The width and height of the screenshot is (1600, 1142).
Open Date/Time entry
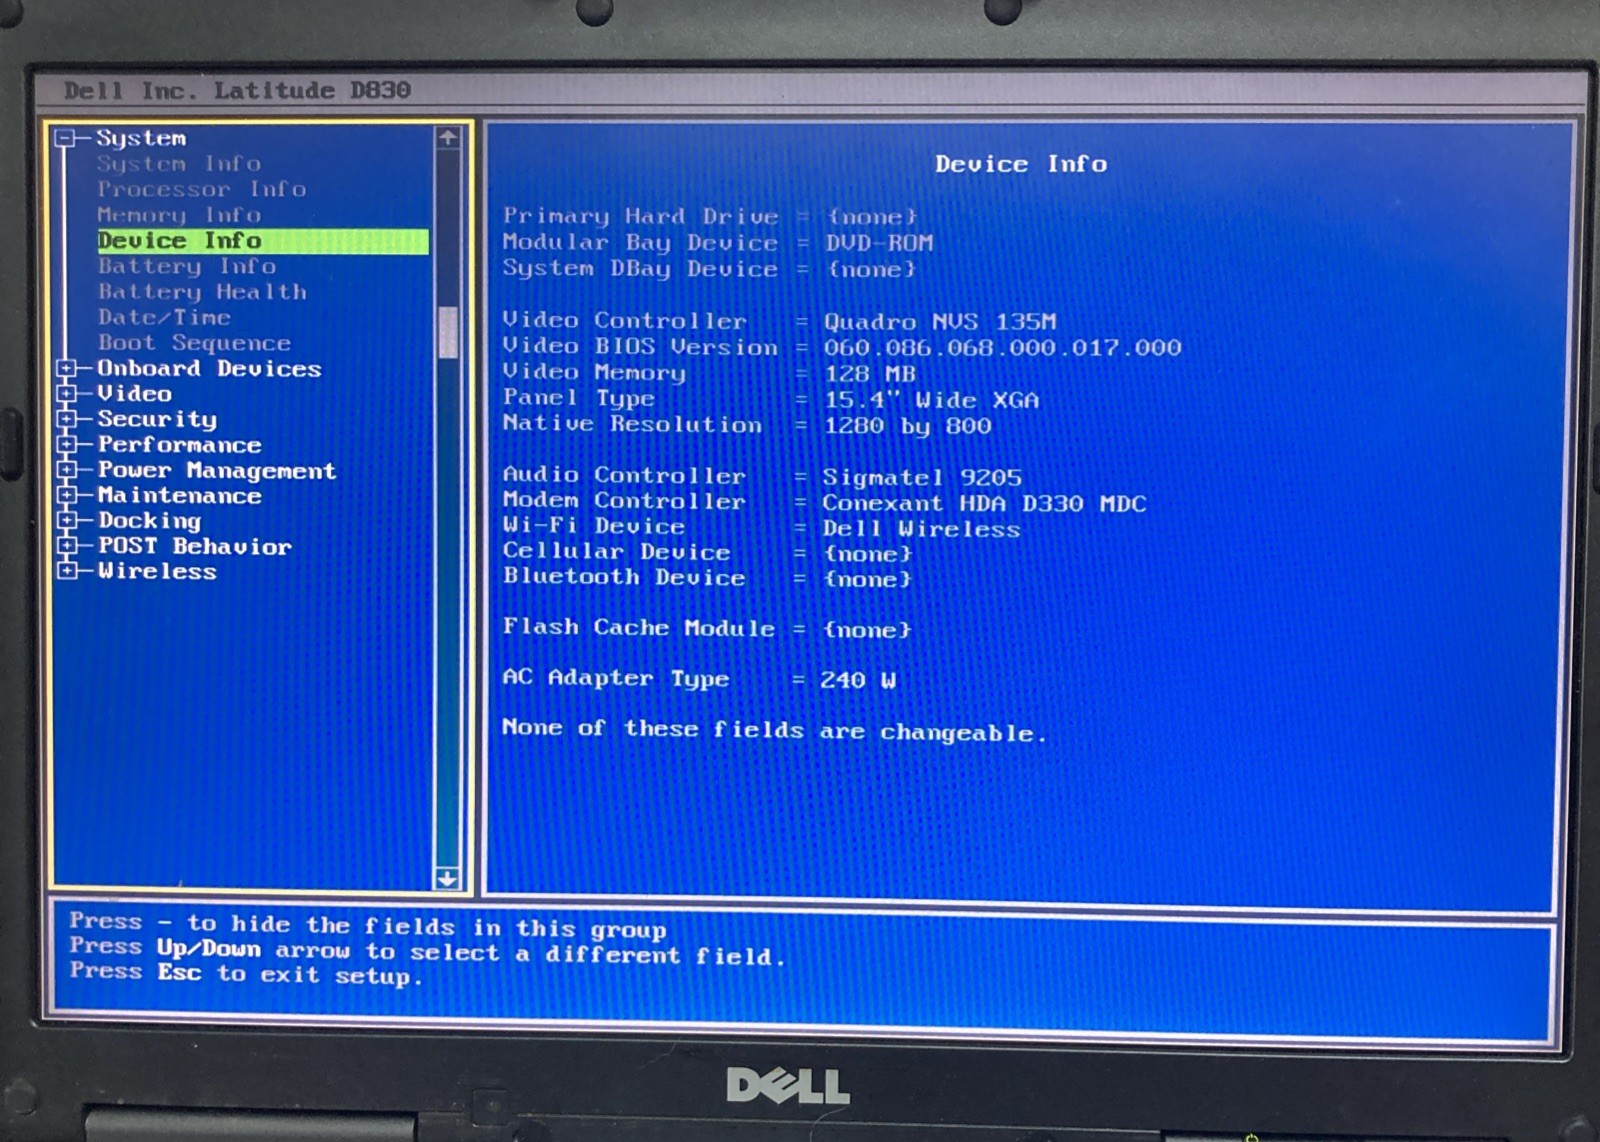click(x=164, y=317)
